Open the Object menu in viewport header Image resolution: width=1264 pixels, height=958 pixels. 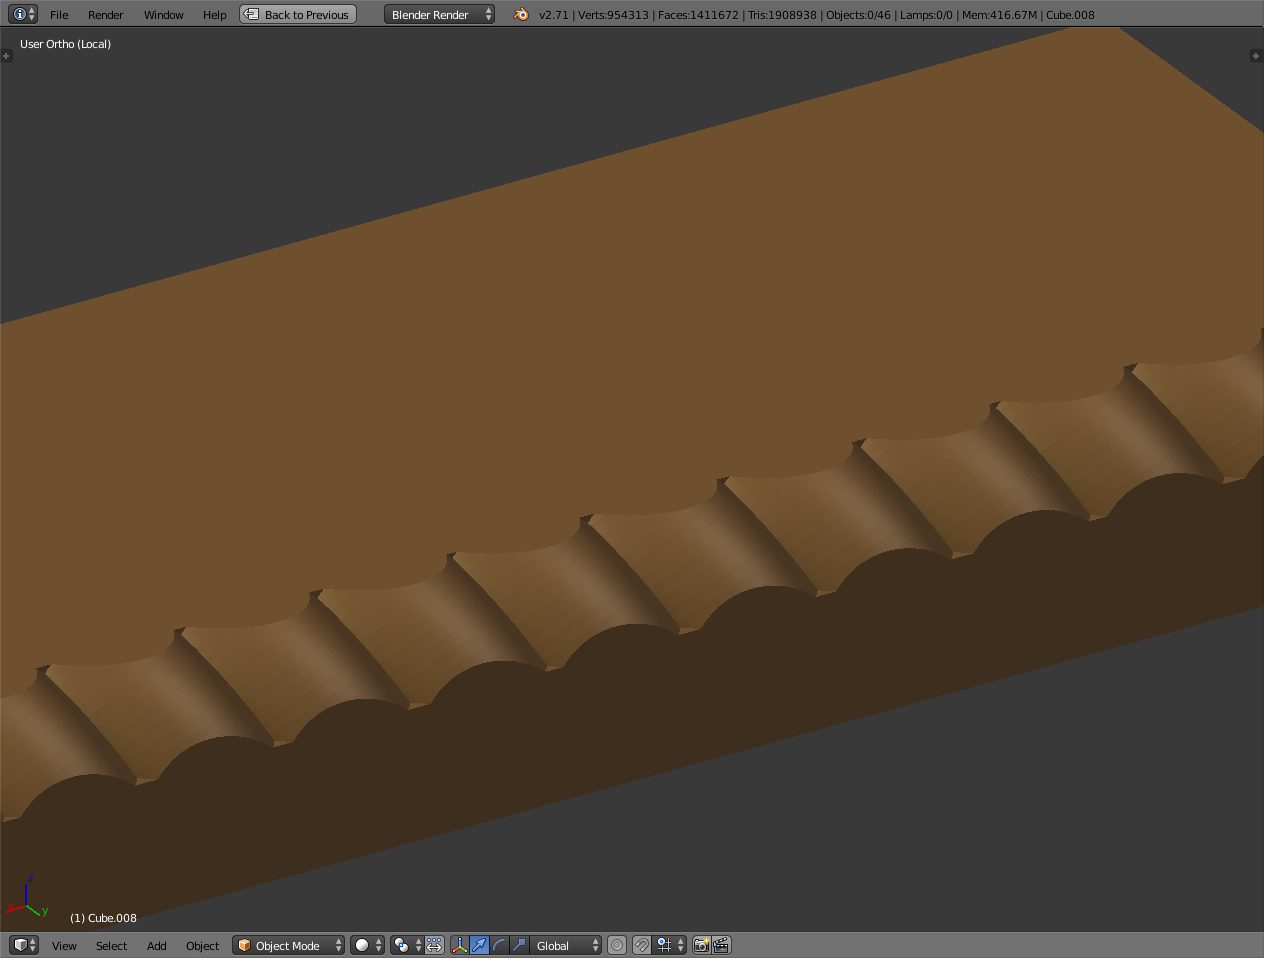(x=202, y=946)
